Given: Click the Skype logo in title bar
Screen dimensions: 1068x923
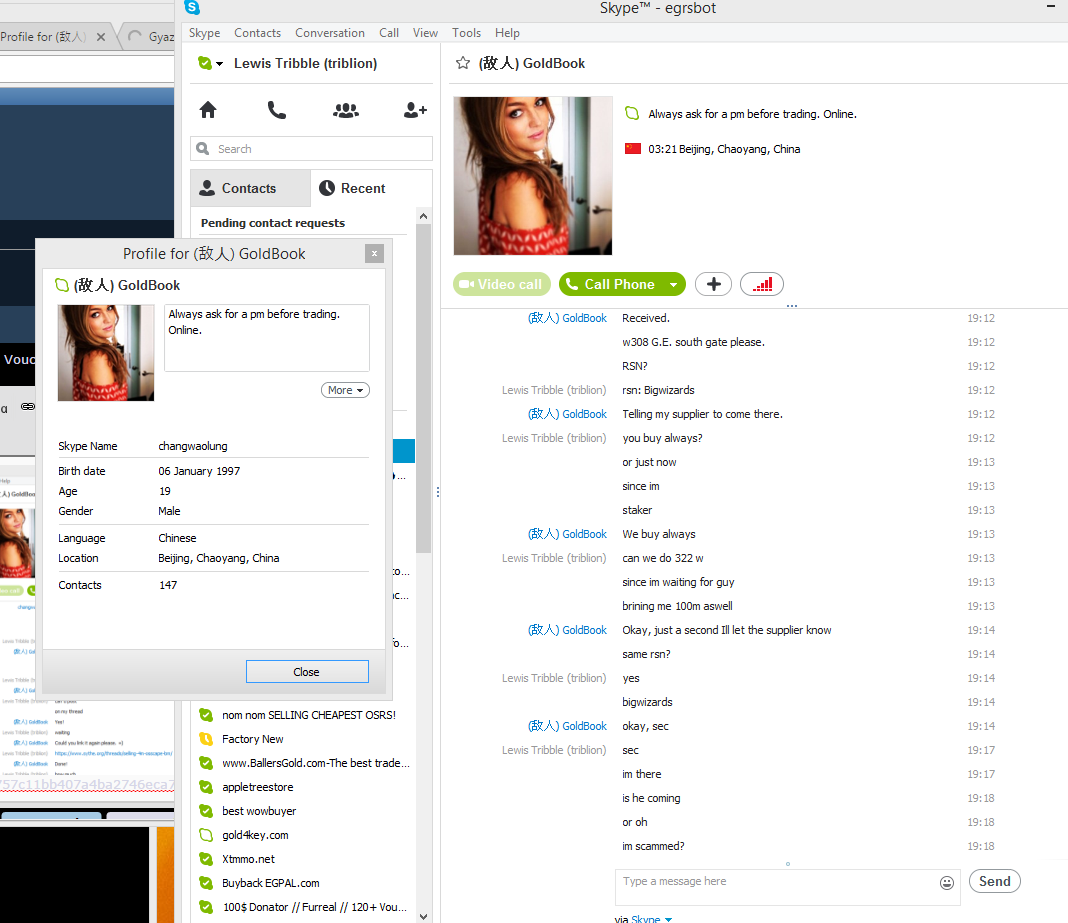Looking at the screenshot, I should point(192,7).
